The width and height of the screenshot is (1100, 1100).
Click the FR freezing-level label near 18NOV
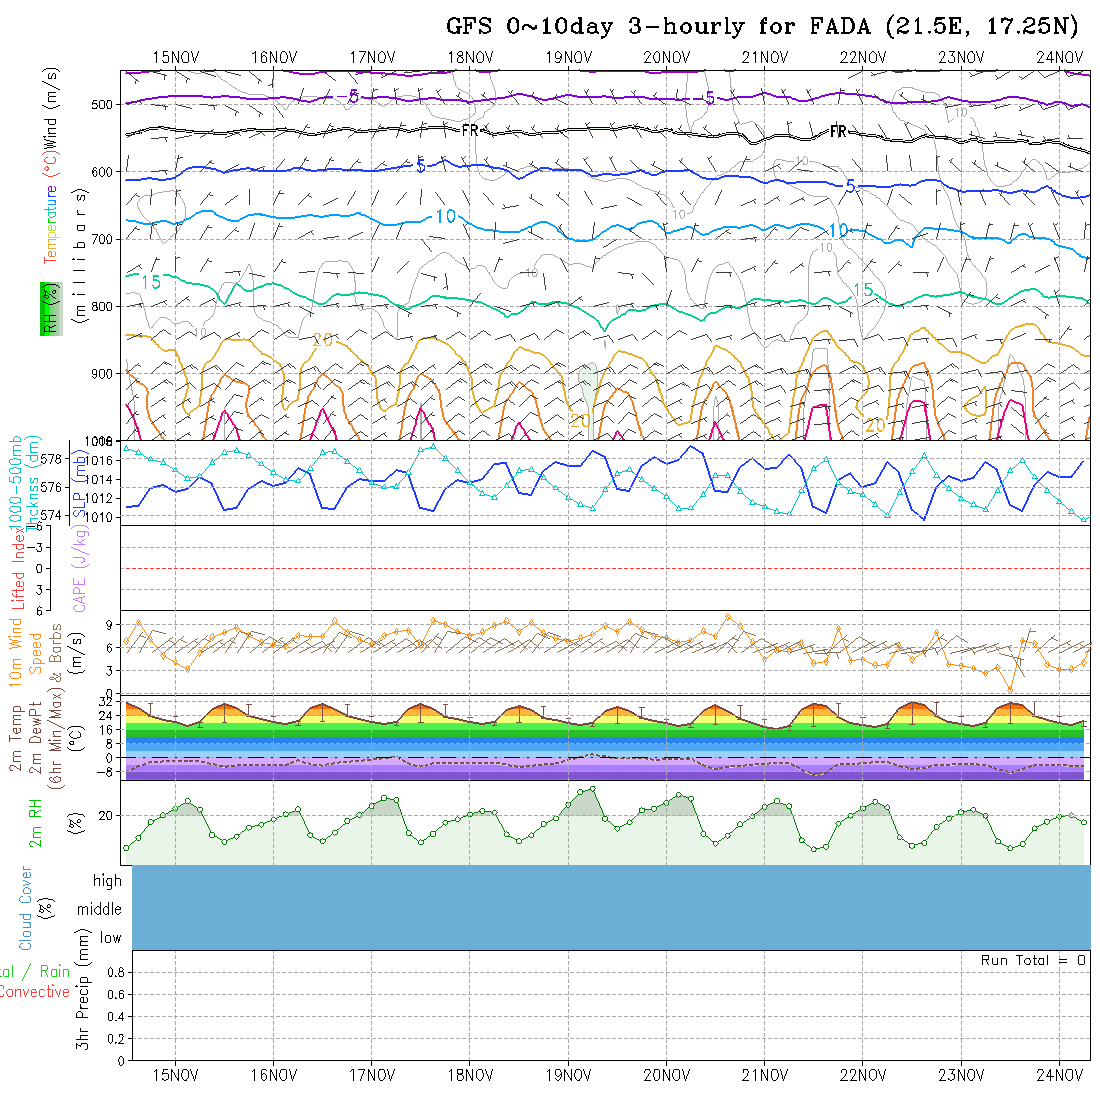[x=470, y=130]
